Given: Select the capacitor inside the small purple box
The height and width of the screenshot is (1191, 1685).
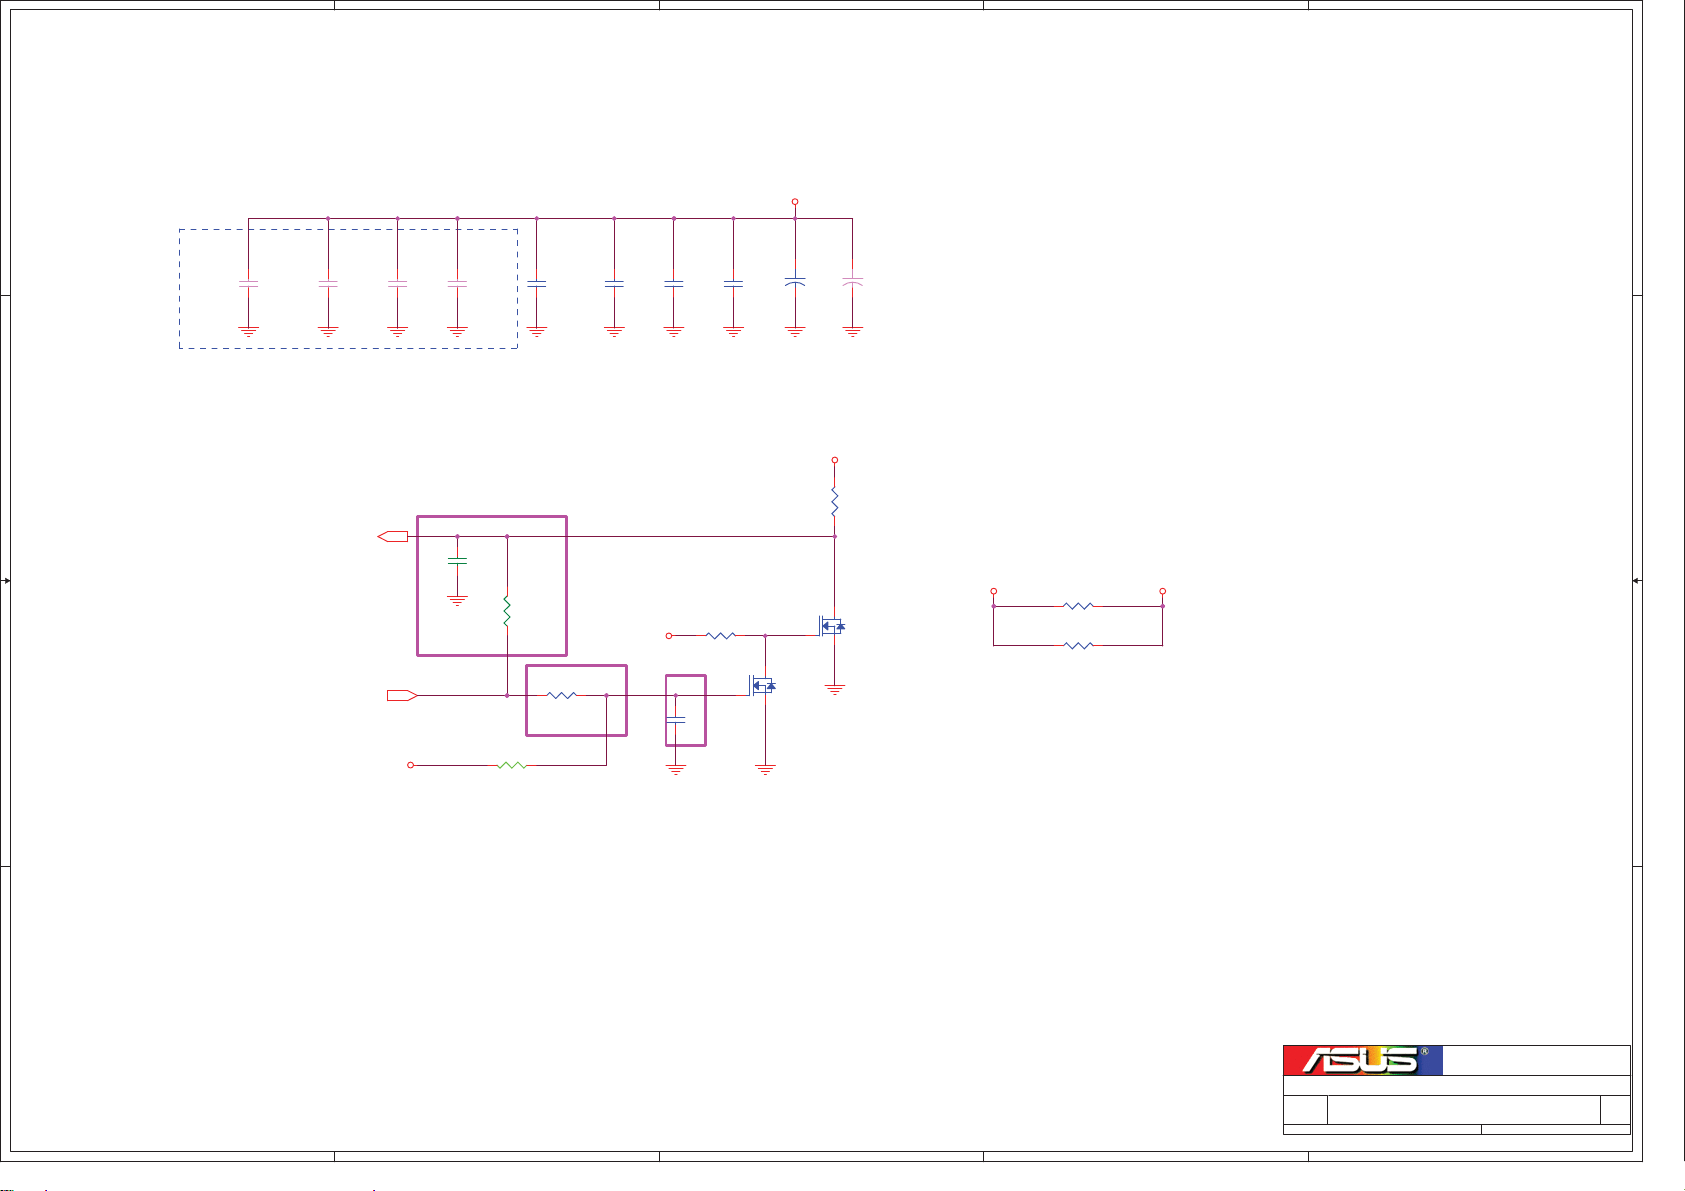Looking at the screenshot, I should [676, 720].
